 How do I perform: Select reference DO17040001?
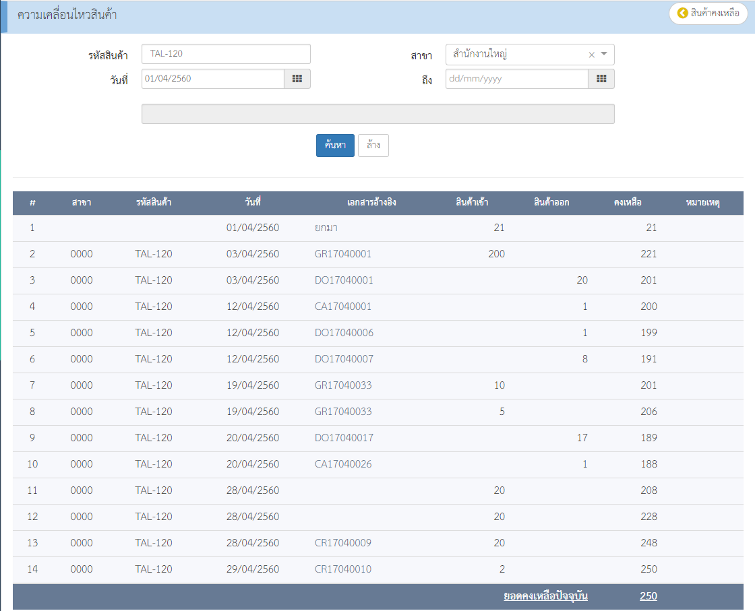pos(344,280)
